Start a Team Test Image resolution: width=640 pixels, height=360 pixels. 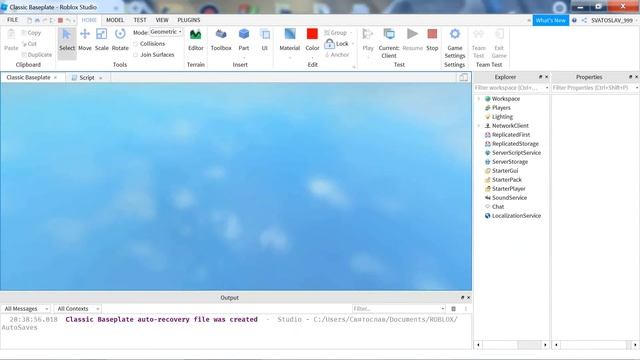pos(478,43)
